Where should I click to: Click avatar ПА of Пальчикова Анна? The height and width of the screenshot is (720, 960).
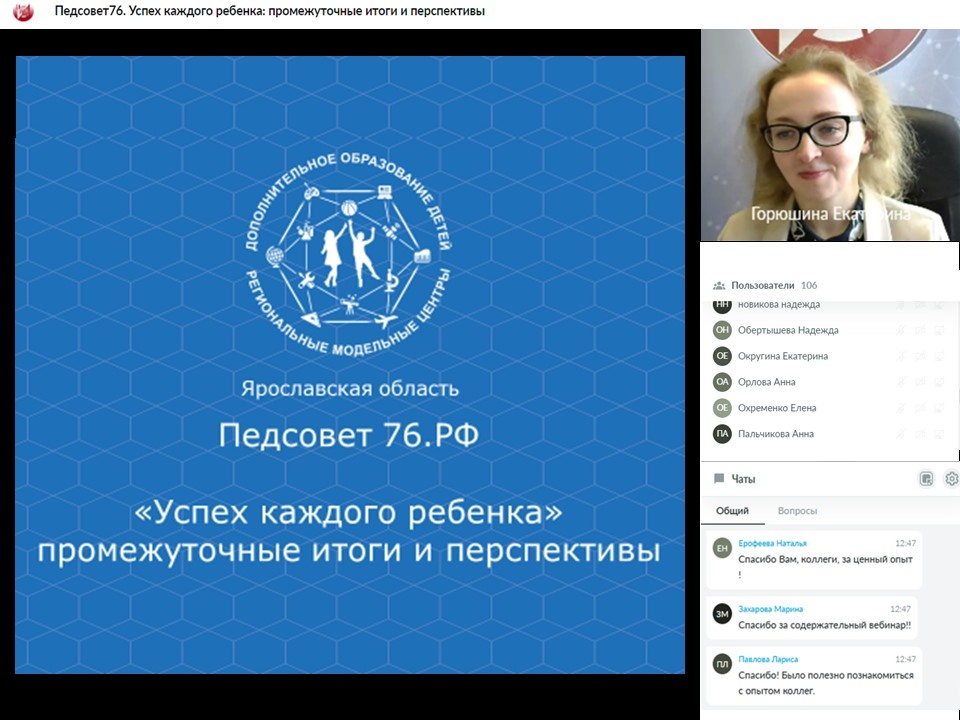(722, 433)
